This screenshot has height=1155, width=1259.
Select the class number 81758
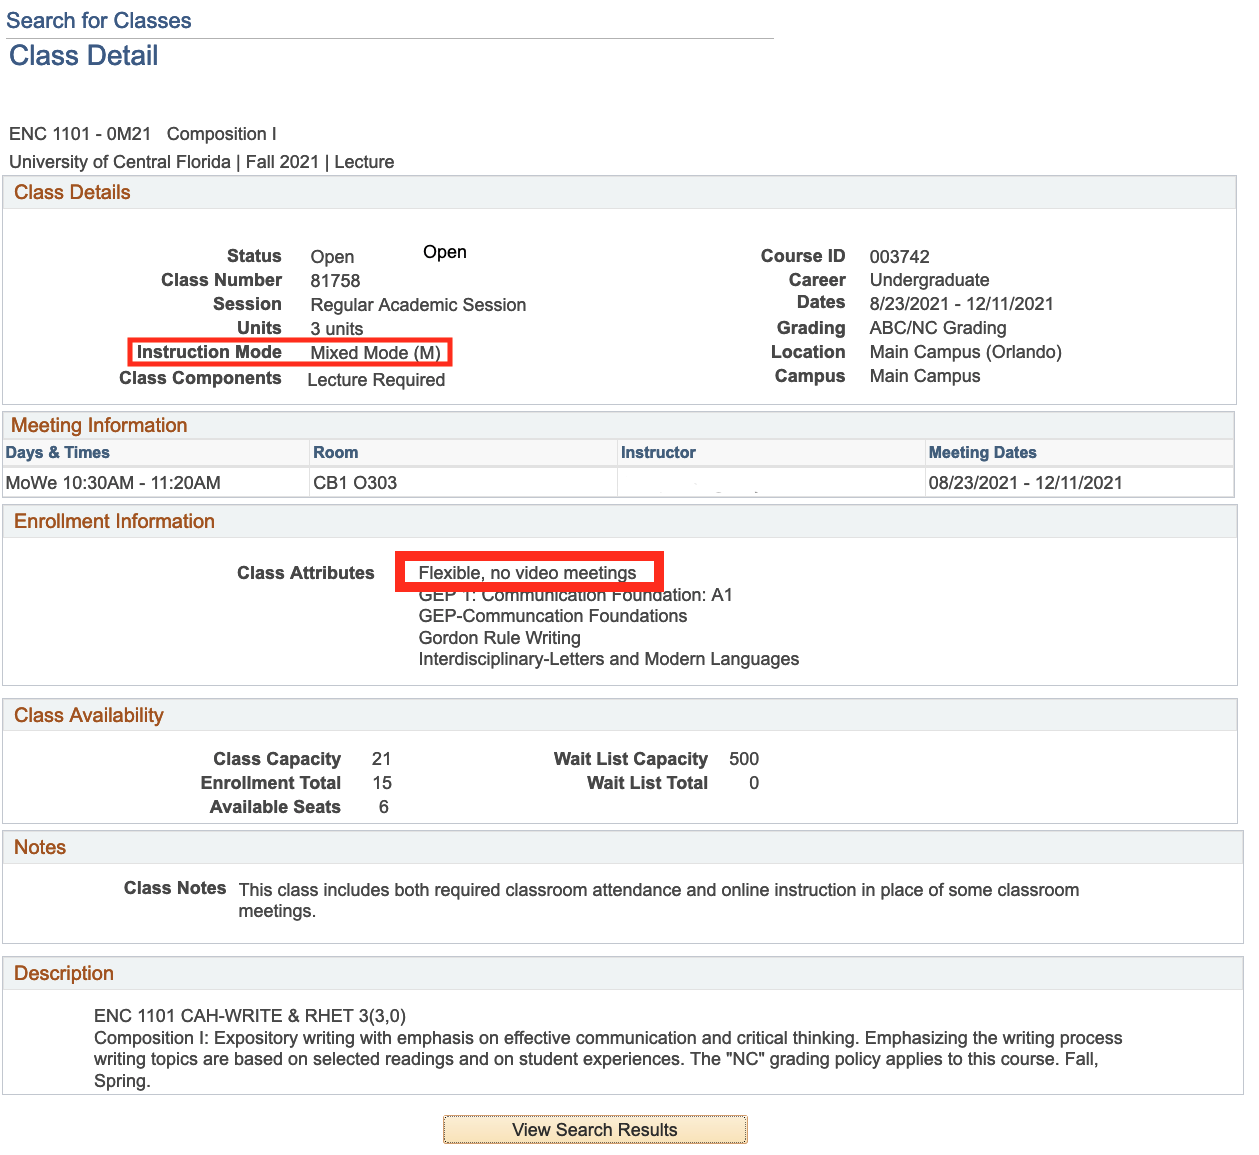[335, 281]
